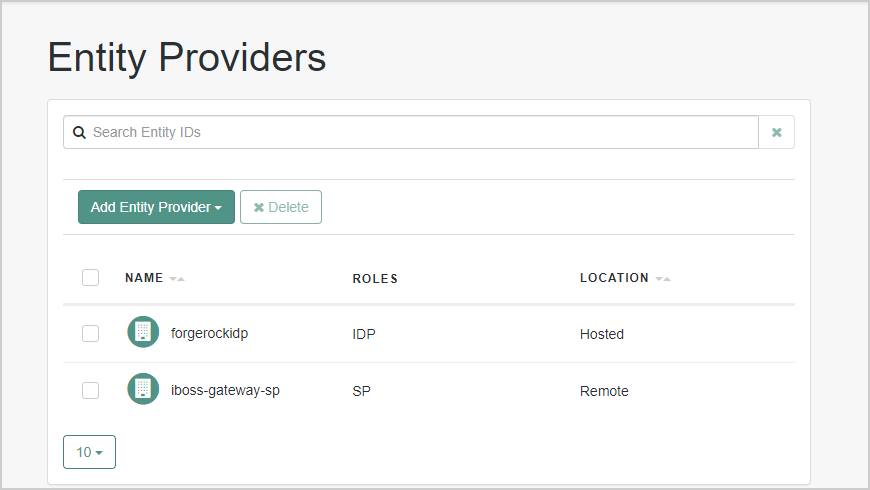Click the NAME column header

click(144, 278)
